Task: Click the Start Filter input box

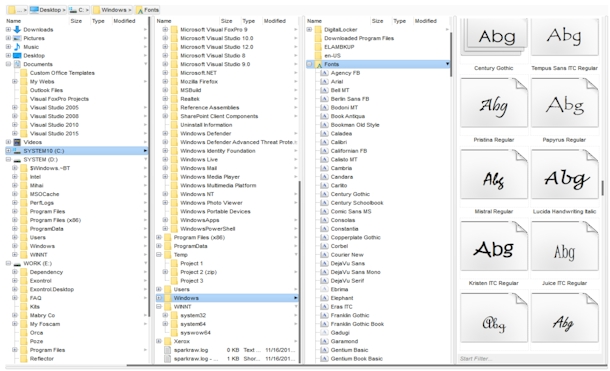Action: [529, 359]
